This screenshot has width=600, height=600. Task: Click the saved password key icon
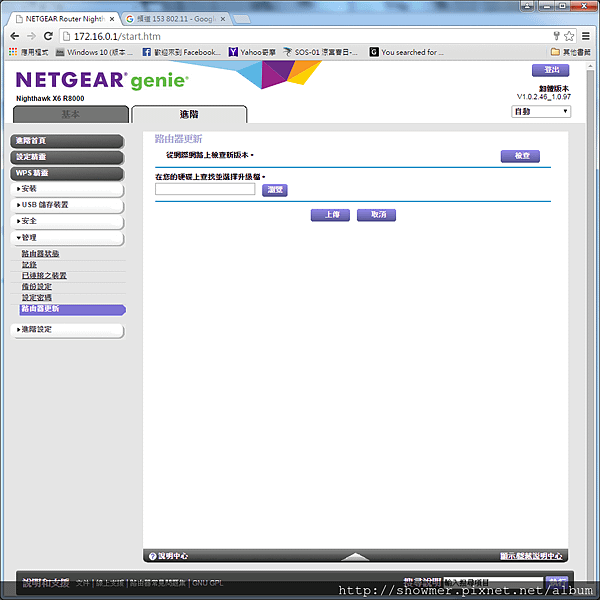(556, 36)
